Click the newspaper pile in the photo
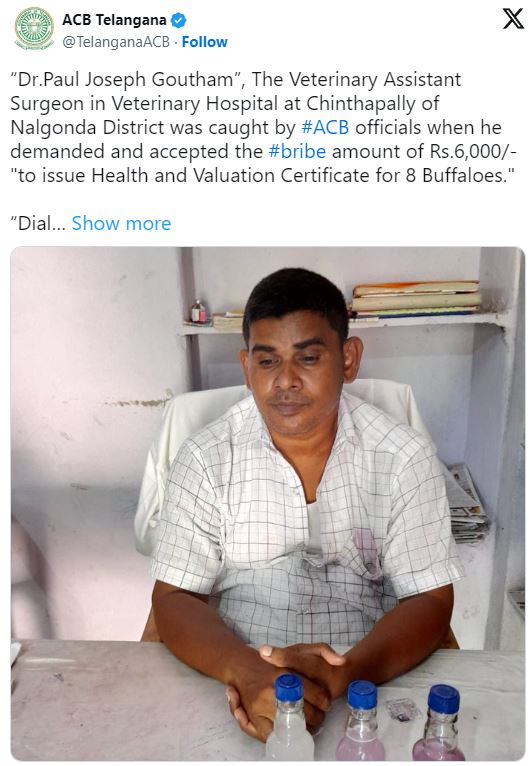The width and height of the screenshot is (531, 766). pos(468,505)
